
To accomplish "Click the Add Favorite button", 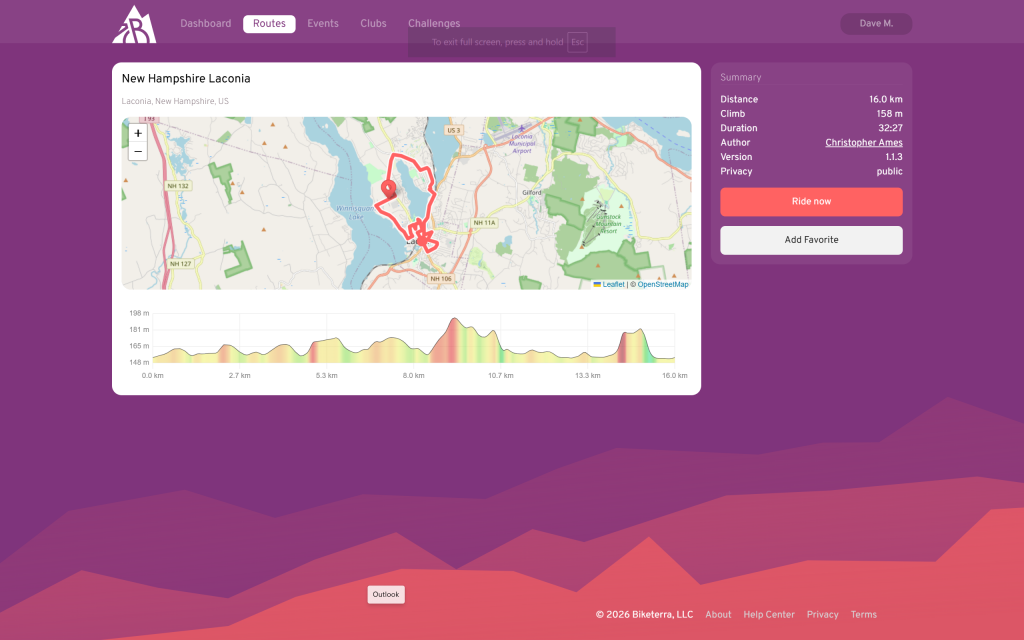I will tap(811, 240).
